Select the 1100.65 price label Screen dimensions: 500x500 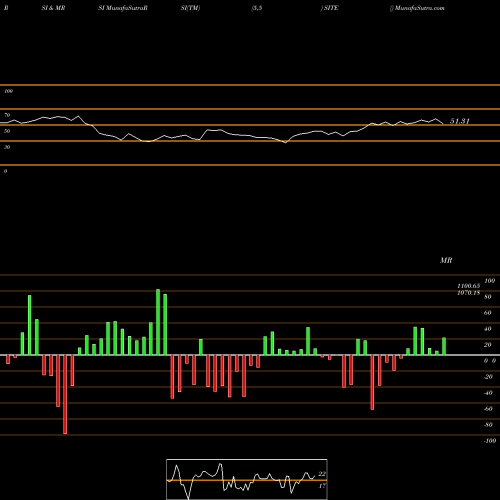469,286
